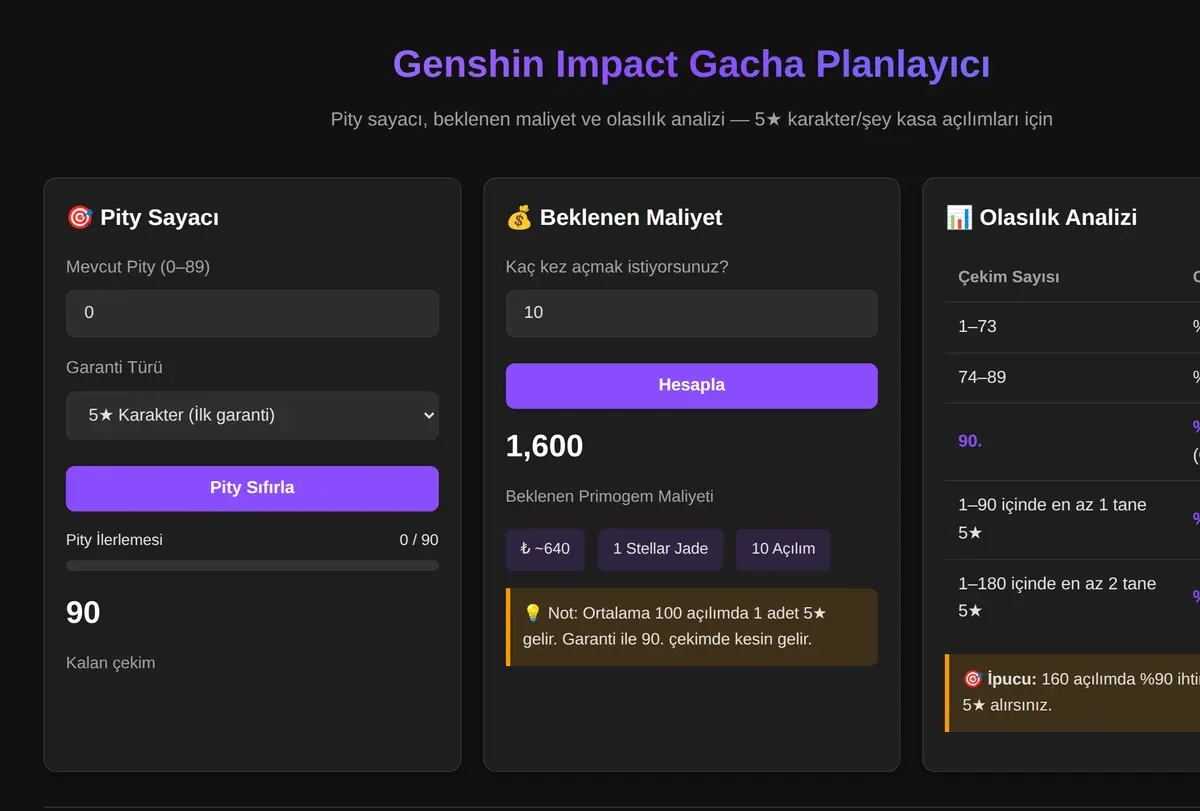
Task: Click the Mevcut Pity input field
Action: (252, 313)
